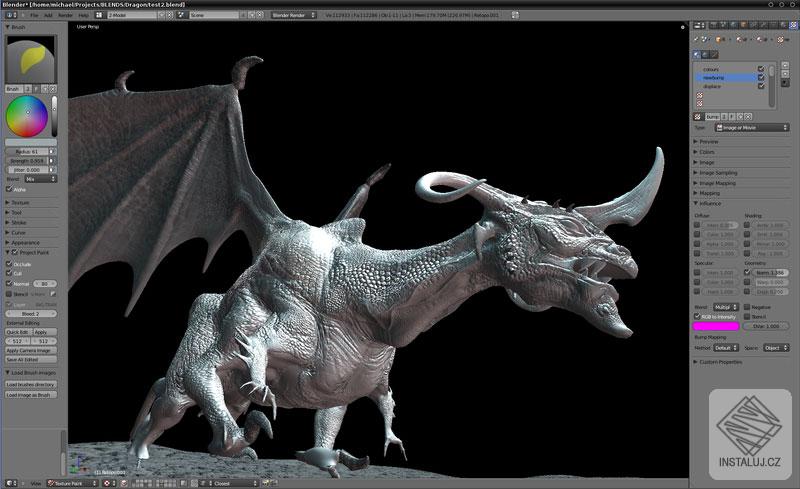This screenshot has width=800, height=489.
Task: Click the 3D view editor type icon
Action: (x=10, y=483)
